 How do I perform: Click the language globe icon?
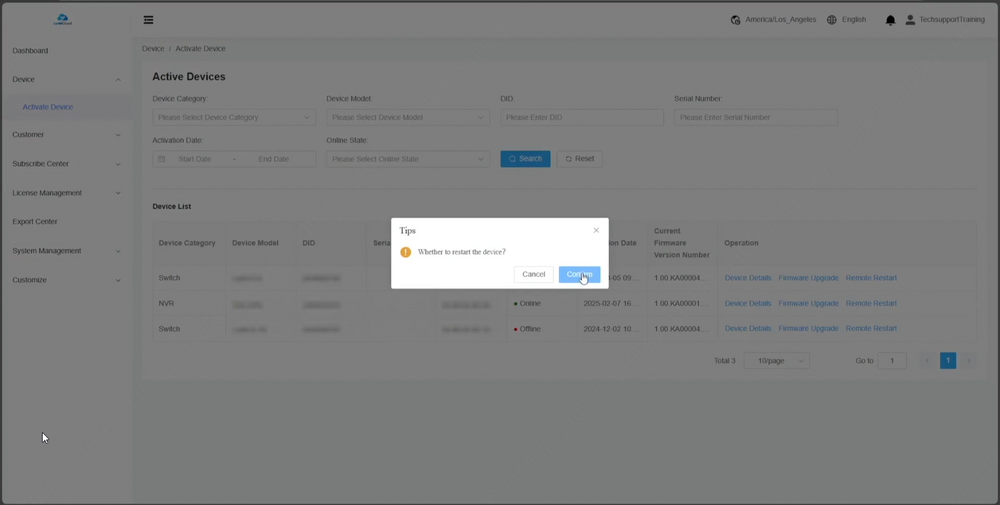831,20
